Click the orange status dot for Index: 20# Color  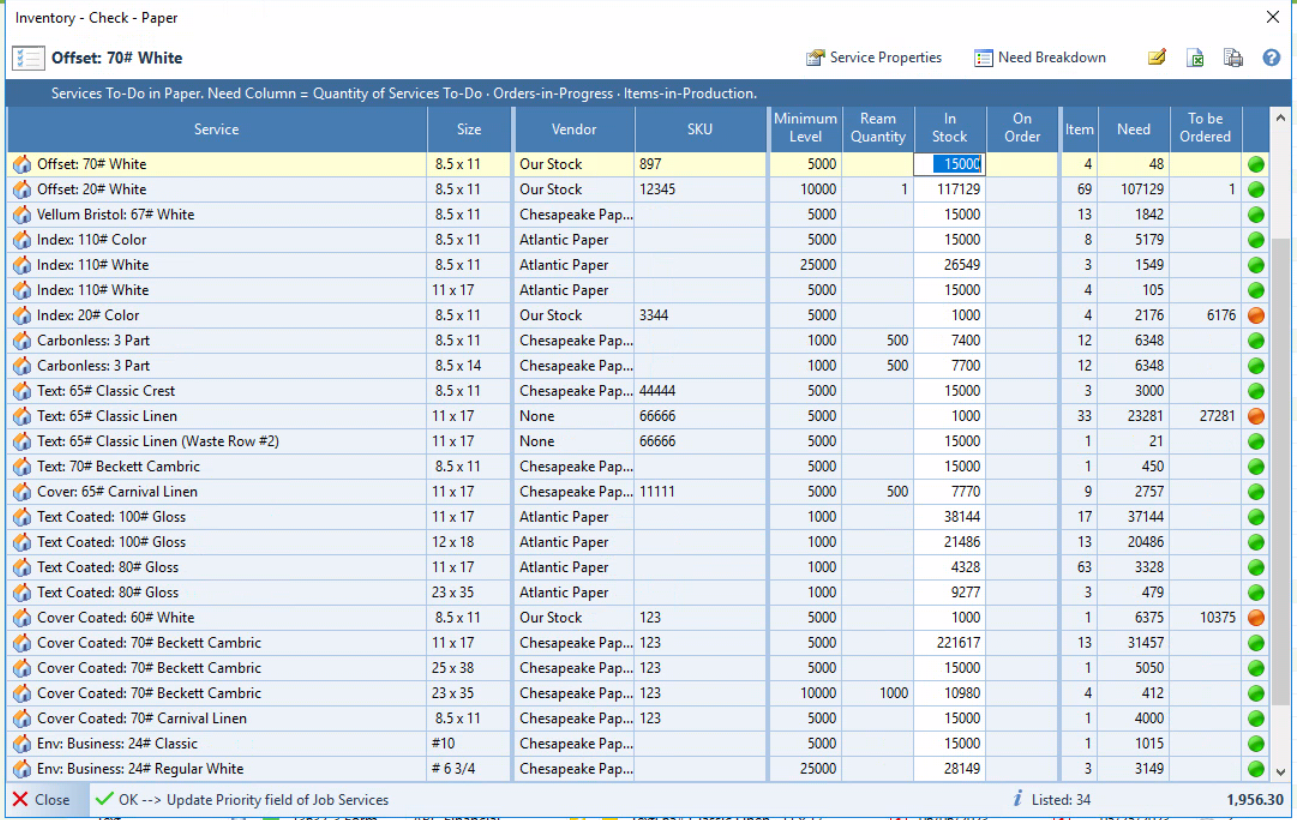1256,315
